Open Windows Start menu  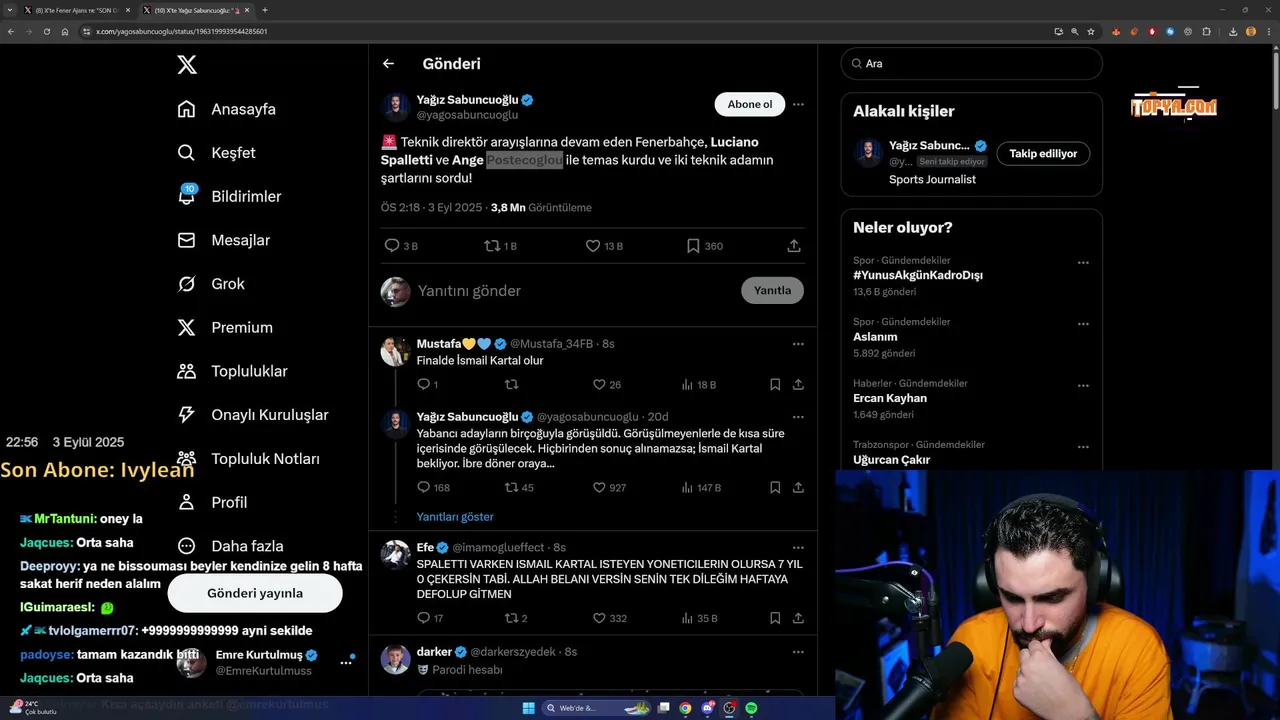click(x=529, y=708)
